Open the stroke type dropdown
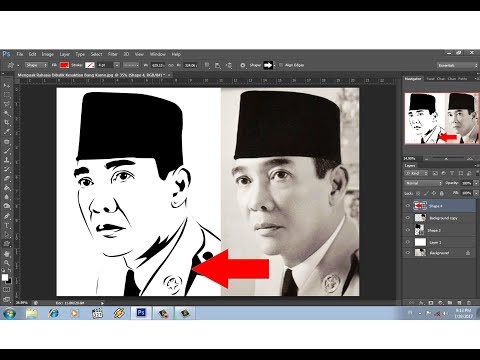Viewport: 480px width, 360px height. pos(131,65)
